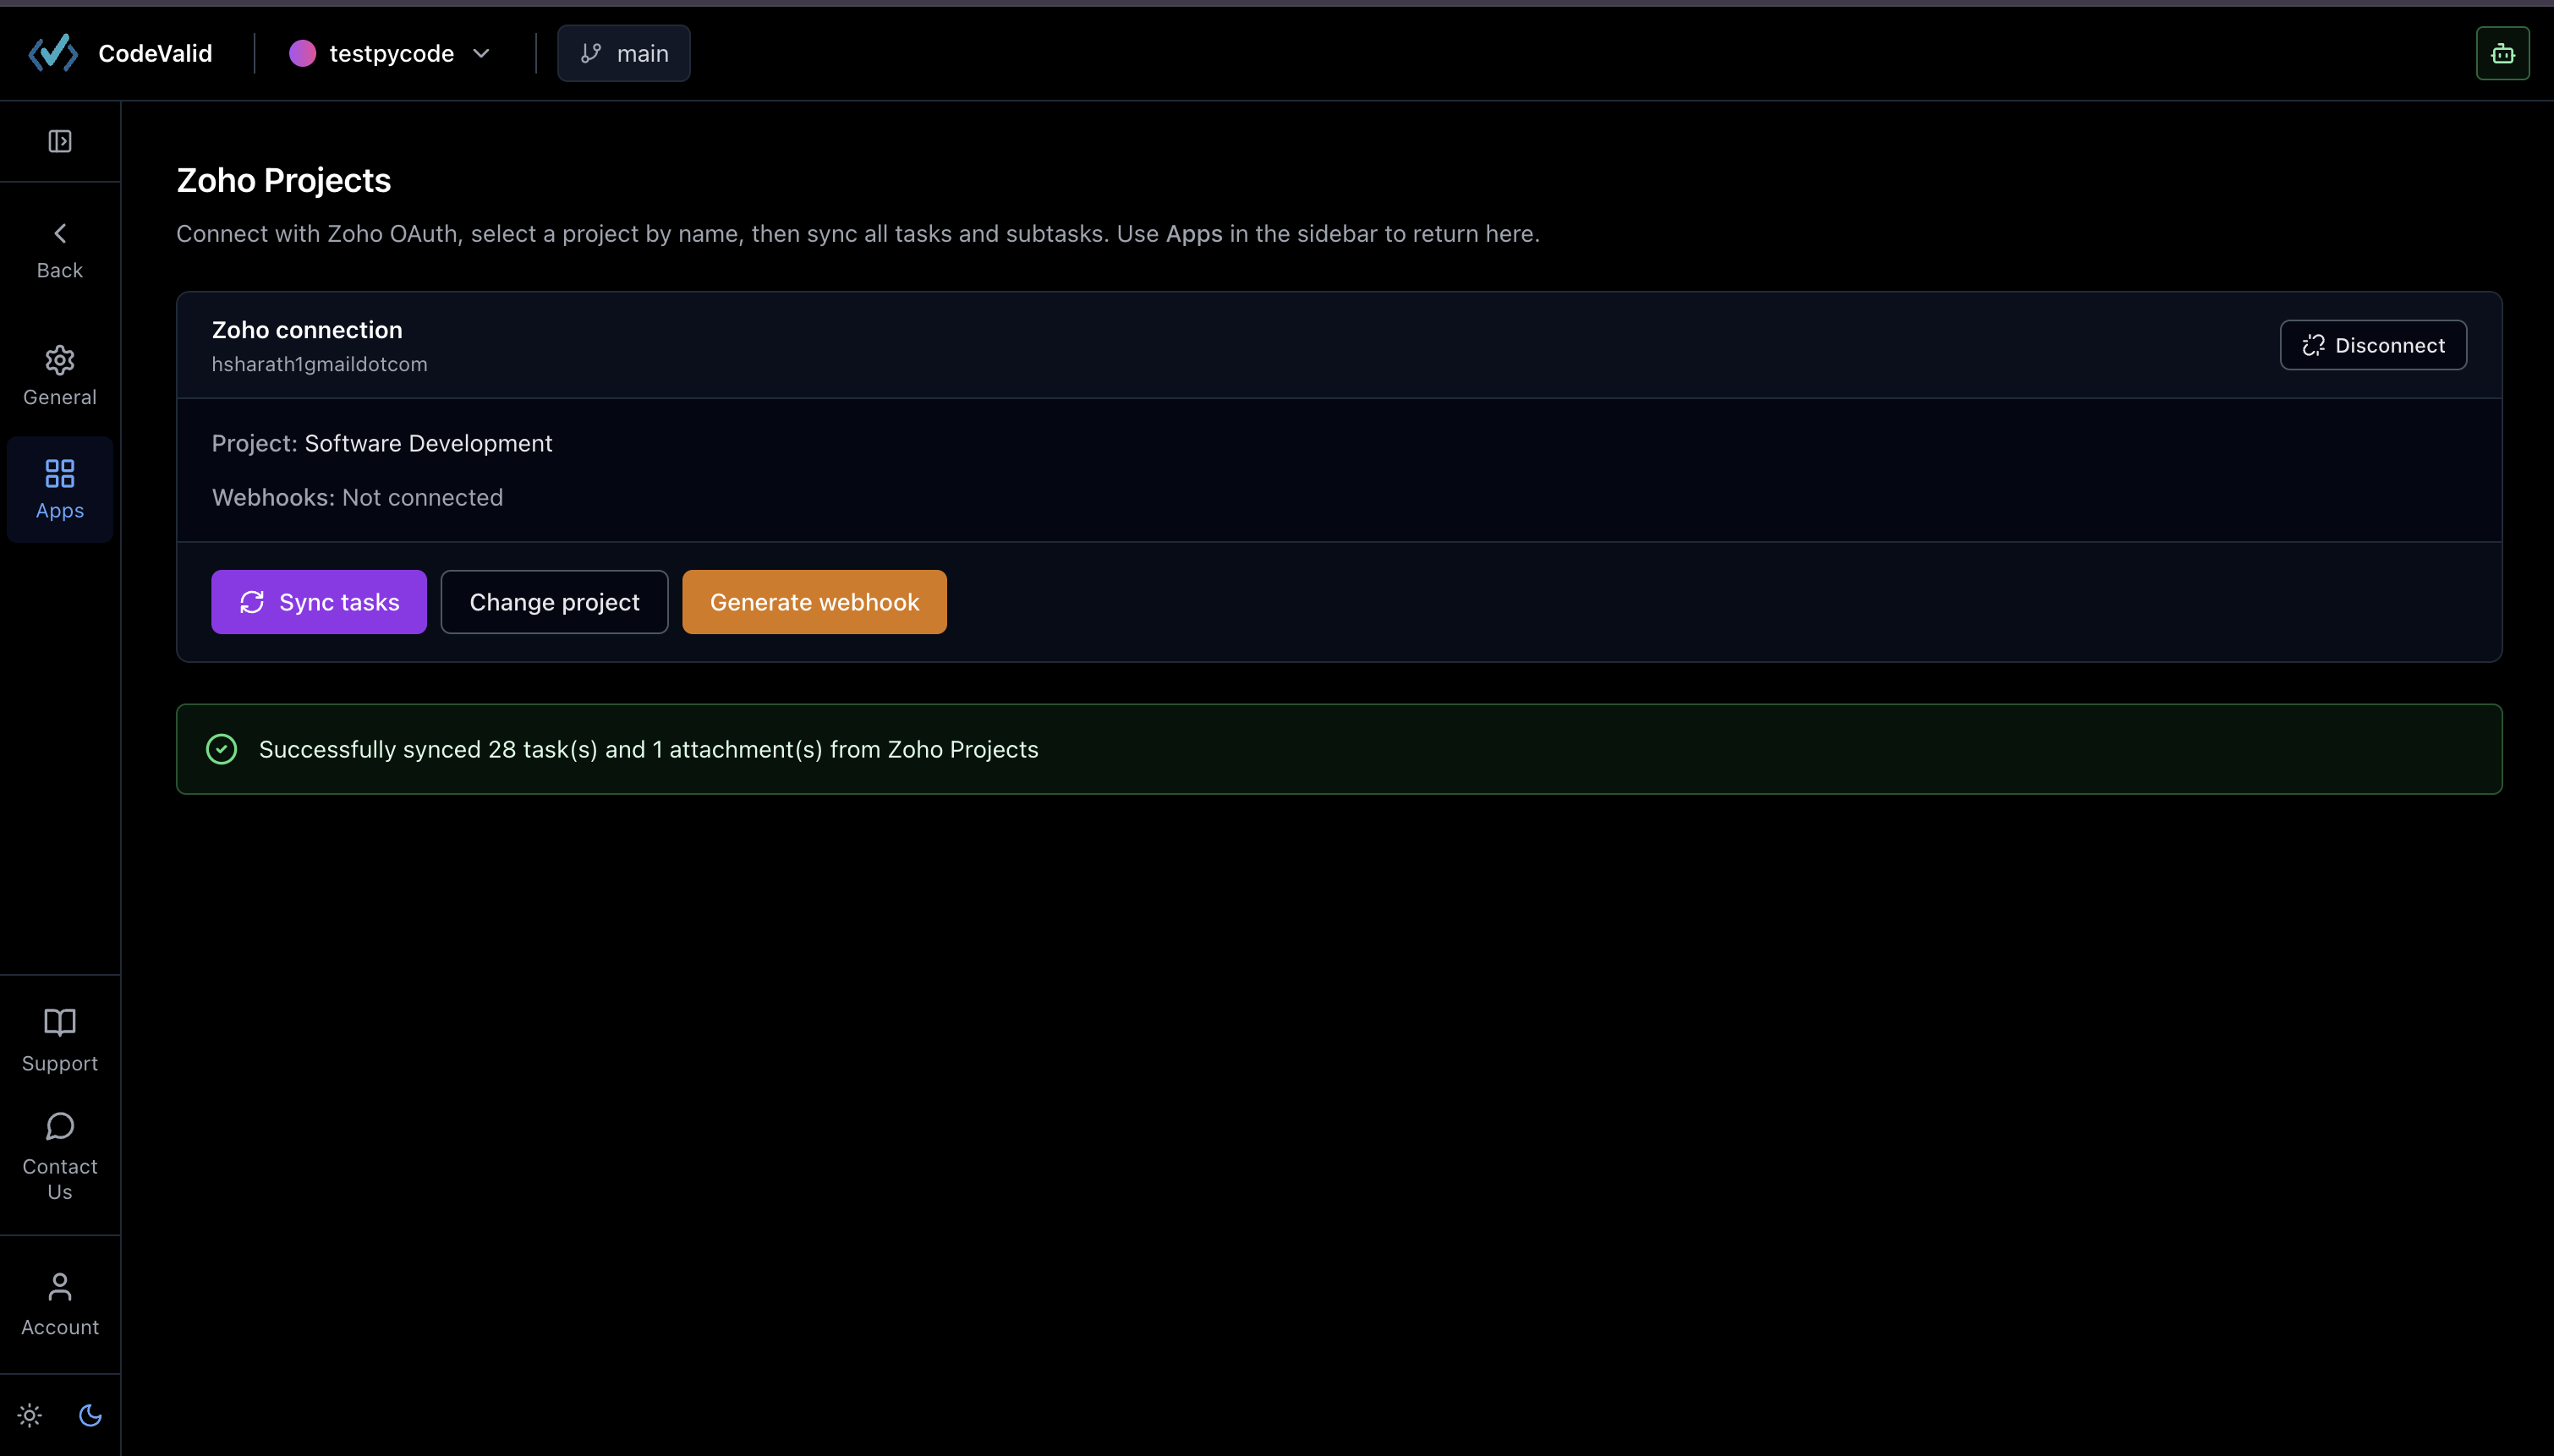This screenshot has height=1456, width=2554.
Task: Select the Connect with Zoho OAuth description
Action: [858, 233]
